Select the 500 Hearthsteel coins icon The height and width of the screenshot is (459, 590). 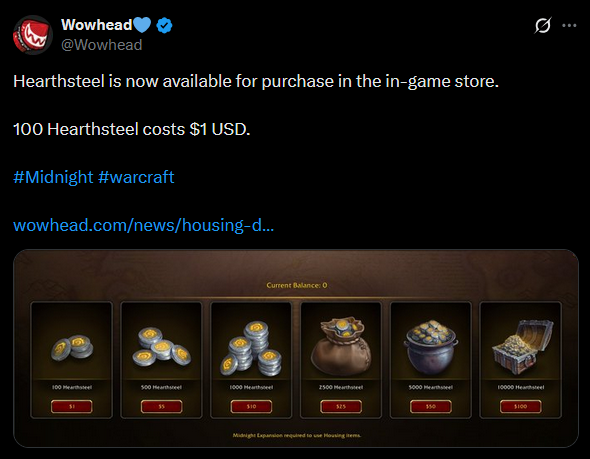click(x=162, y=347)
